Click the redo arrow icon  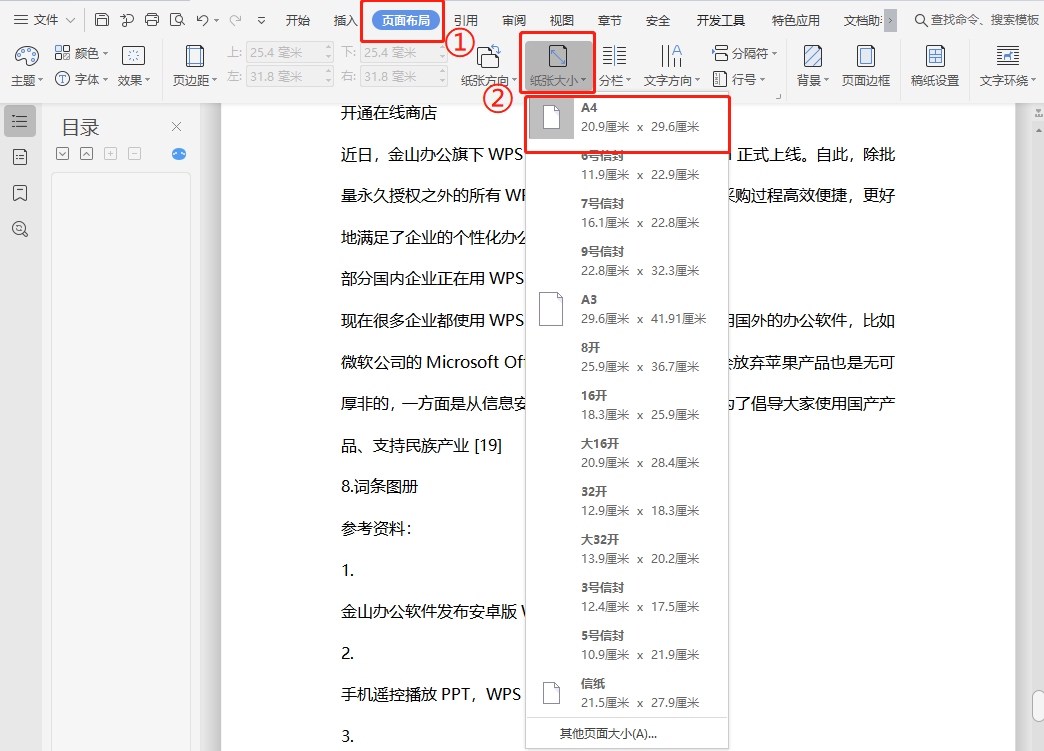point(235,20)
